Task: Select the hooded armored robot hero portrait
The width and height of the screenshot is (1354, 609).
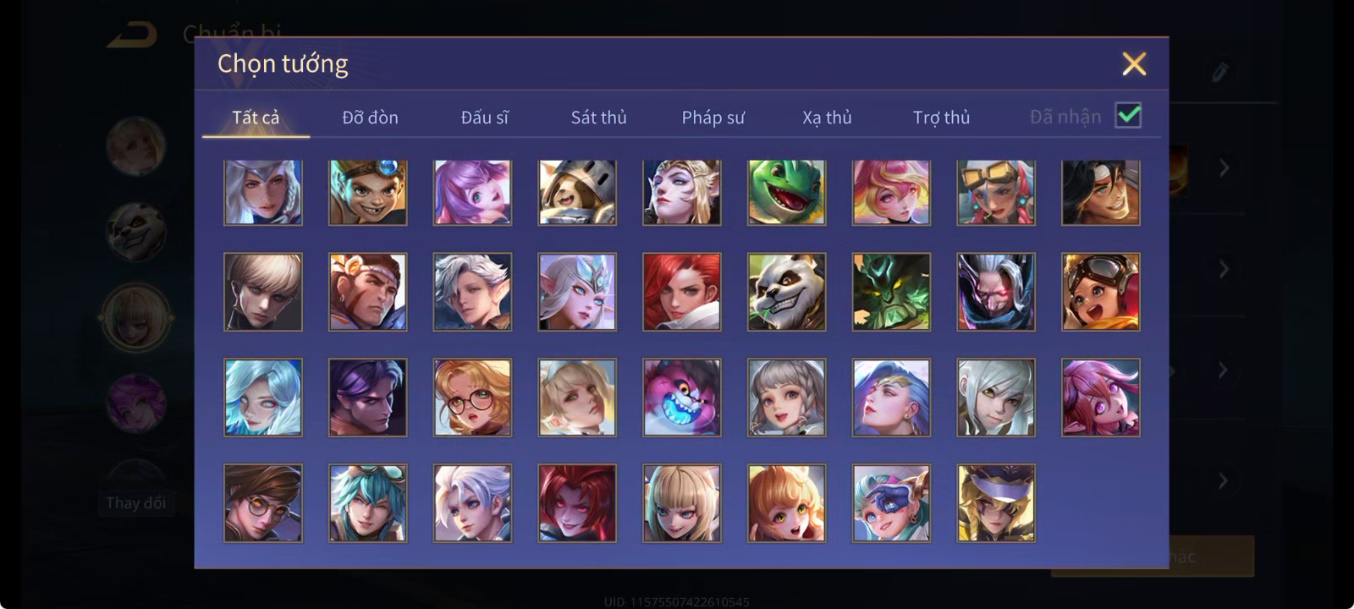Action: (x=577, y=192)
